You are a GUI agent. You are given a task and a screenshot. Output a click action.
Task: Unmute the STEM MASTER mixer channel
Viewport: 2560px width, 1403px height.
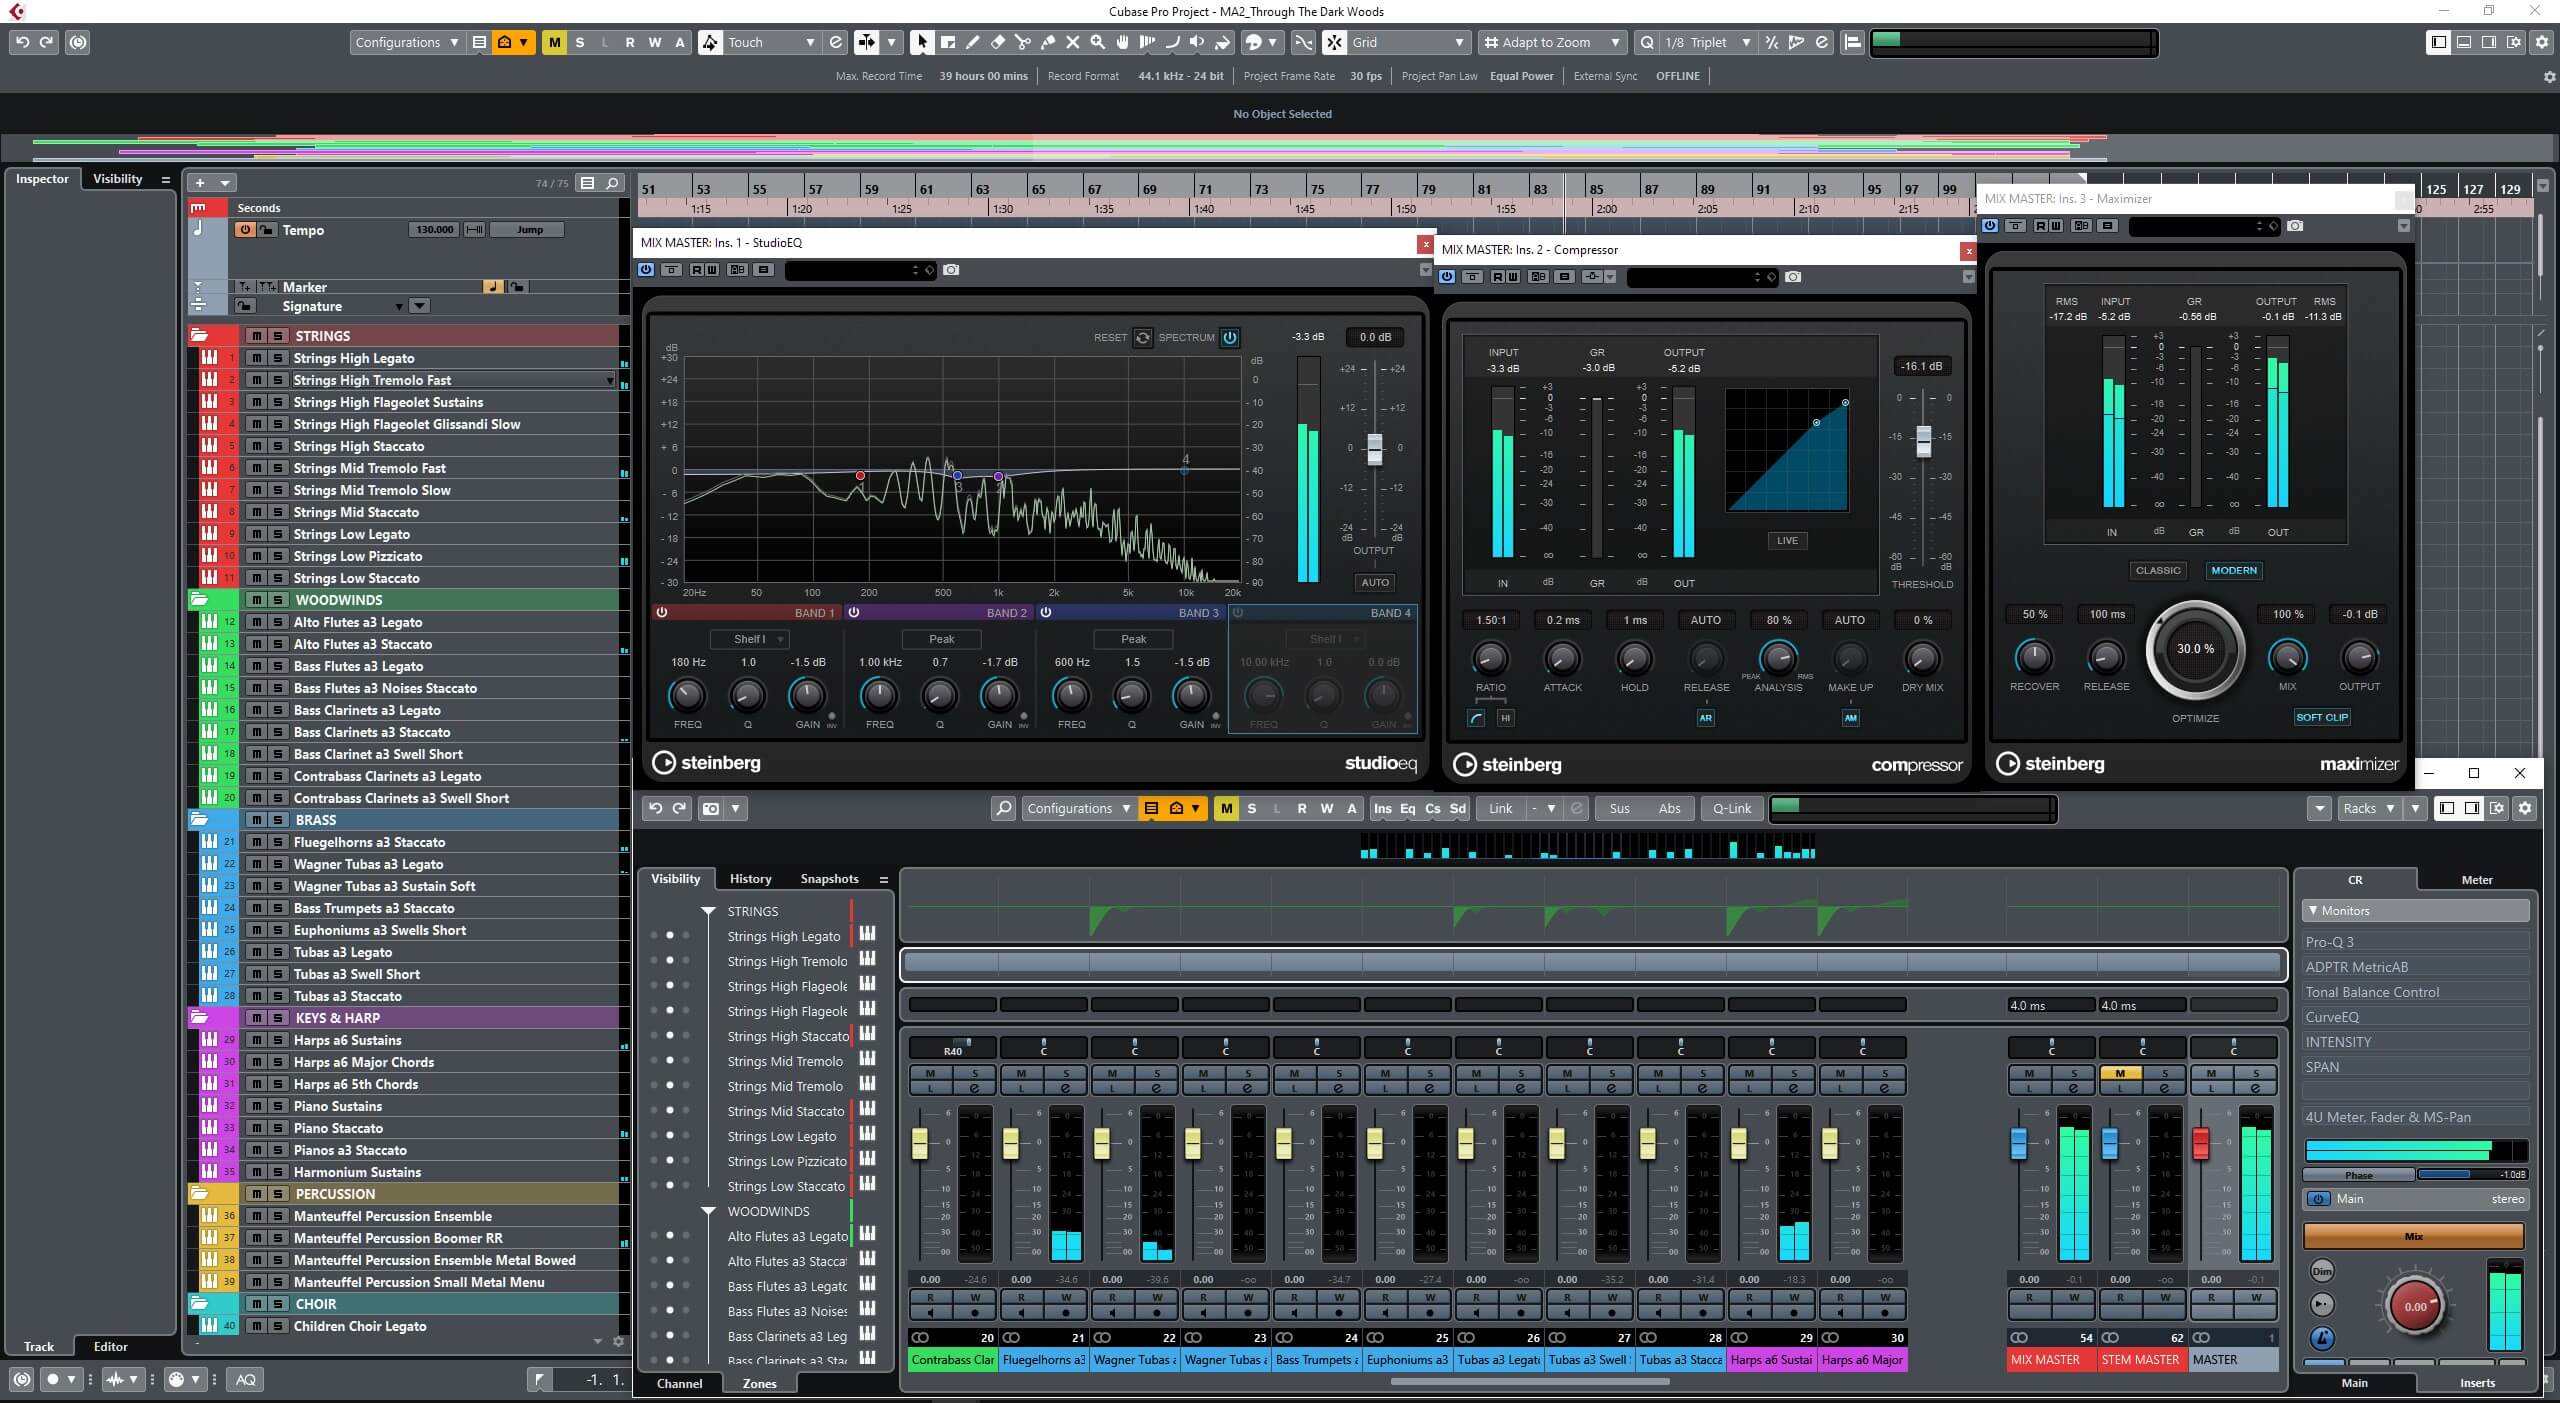coord(2120,1073)
